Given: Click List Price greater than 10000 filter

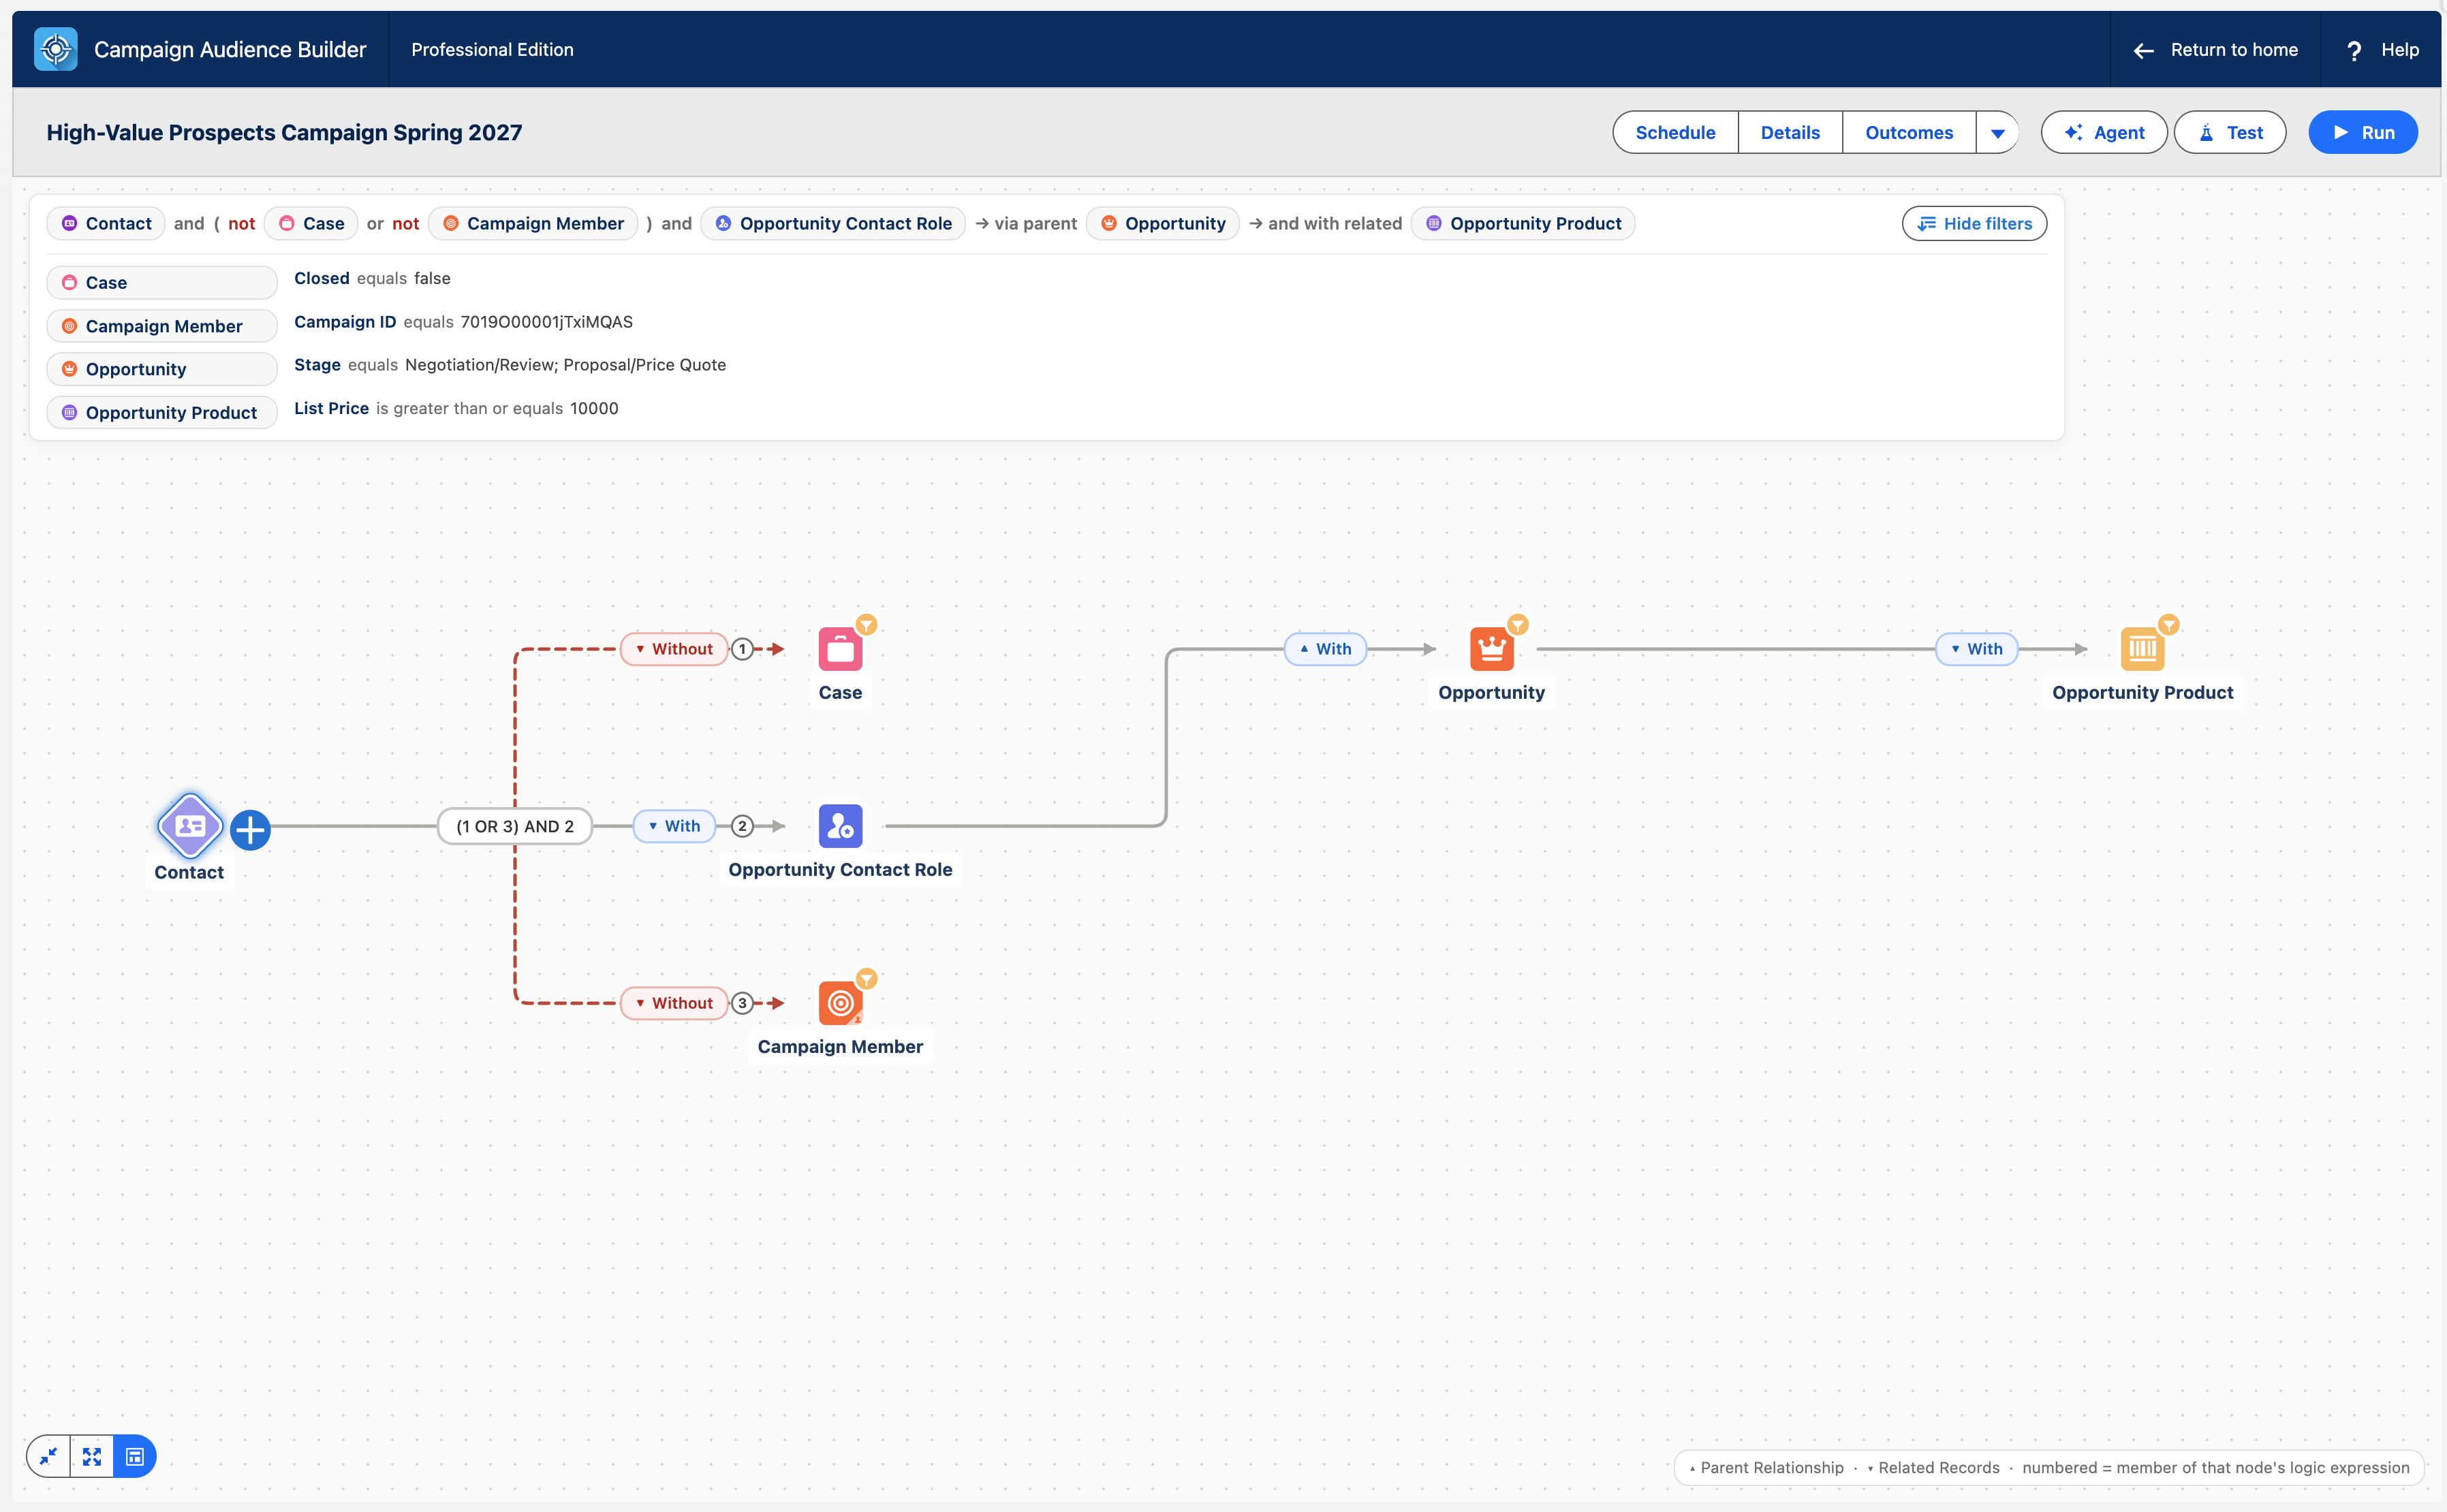Looking at the screenshot, I should [456, 408].
